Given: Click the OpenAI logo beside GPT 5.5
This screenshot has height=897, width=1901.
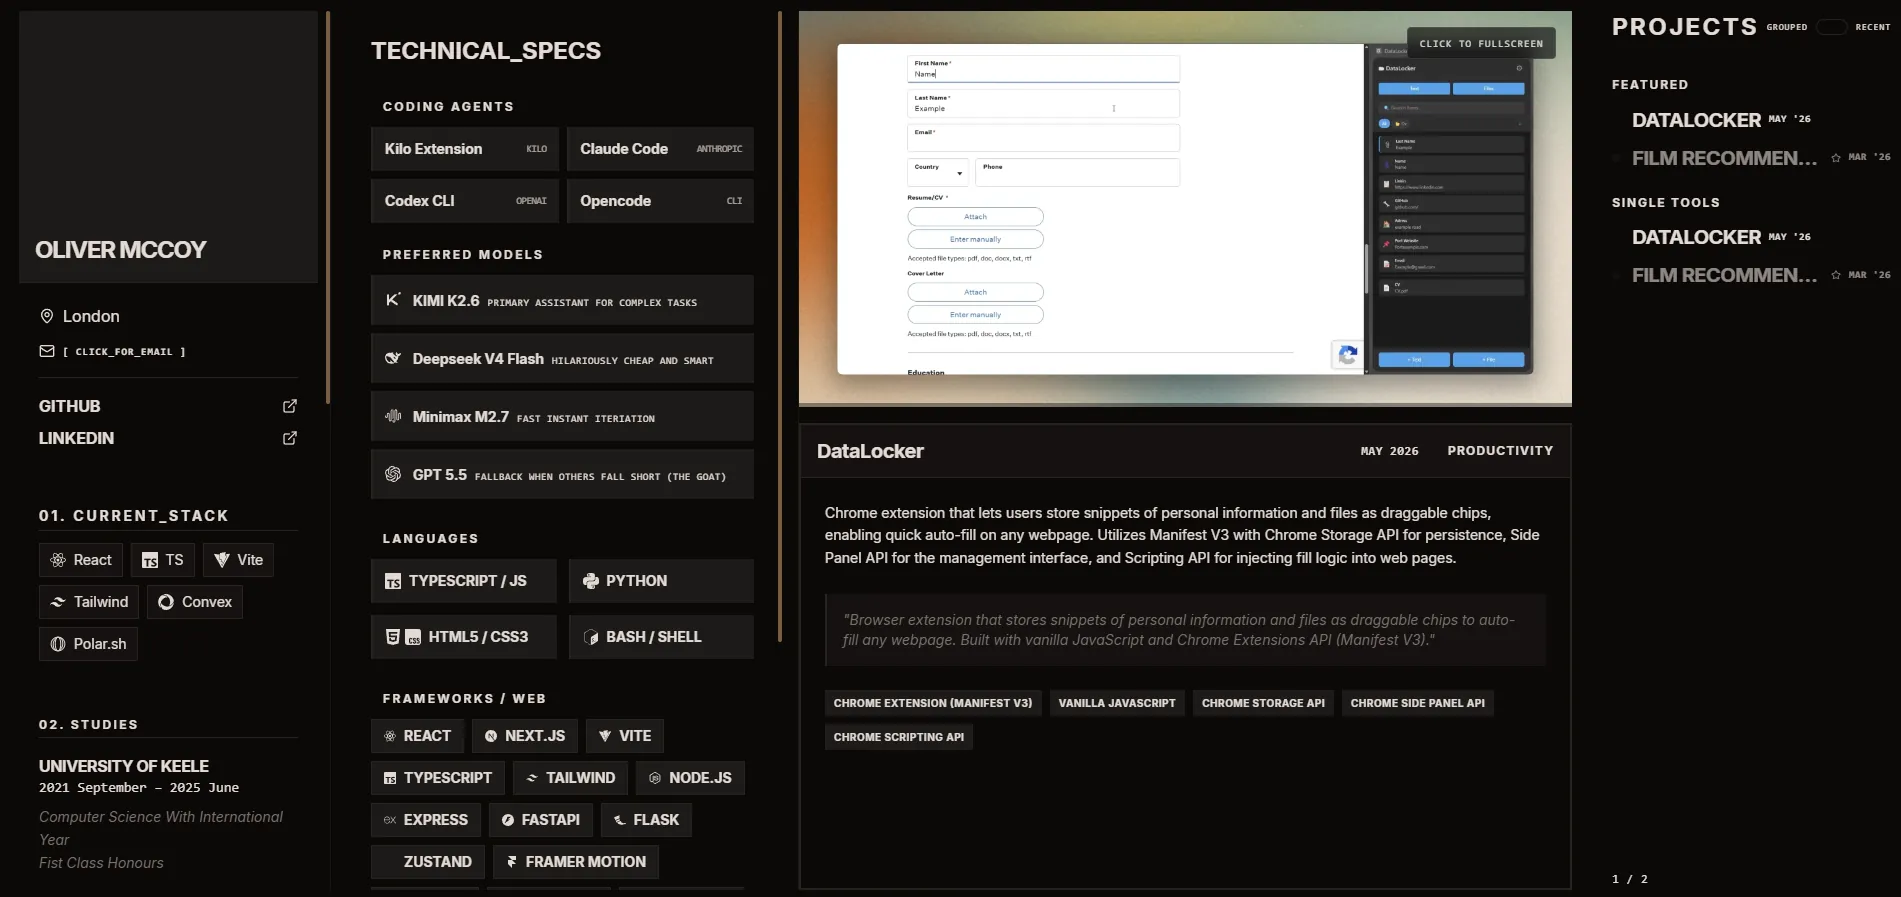Looking at the screenshot, I should click(x=393, y=474).
